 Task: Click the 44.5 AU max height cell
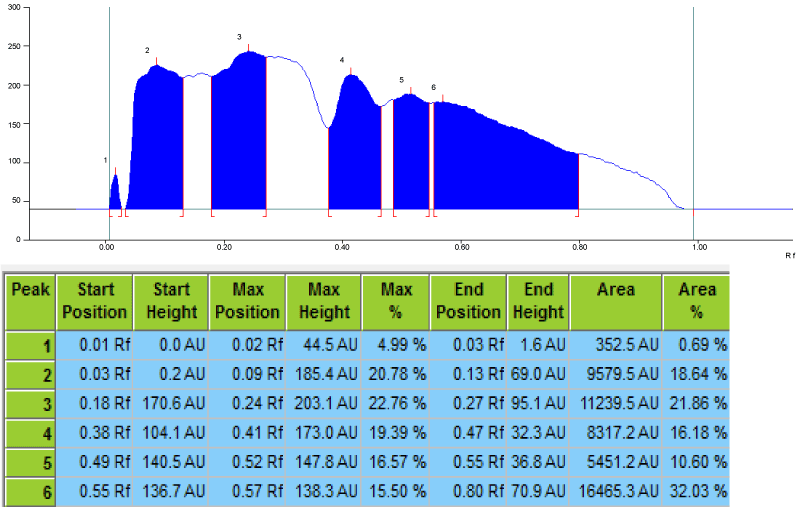323,345
